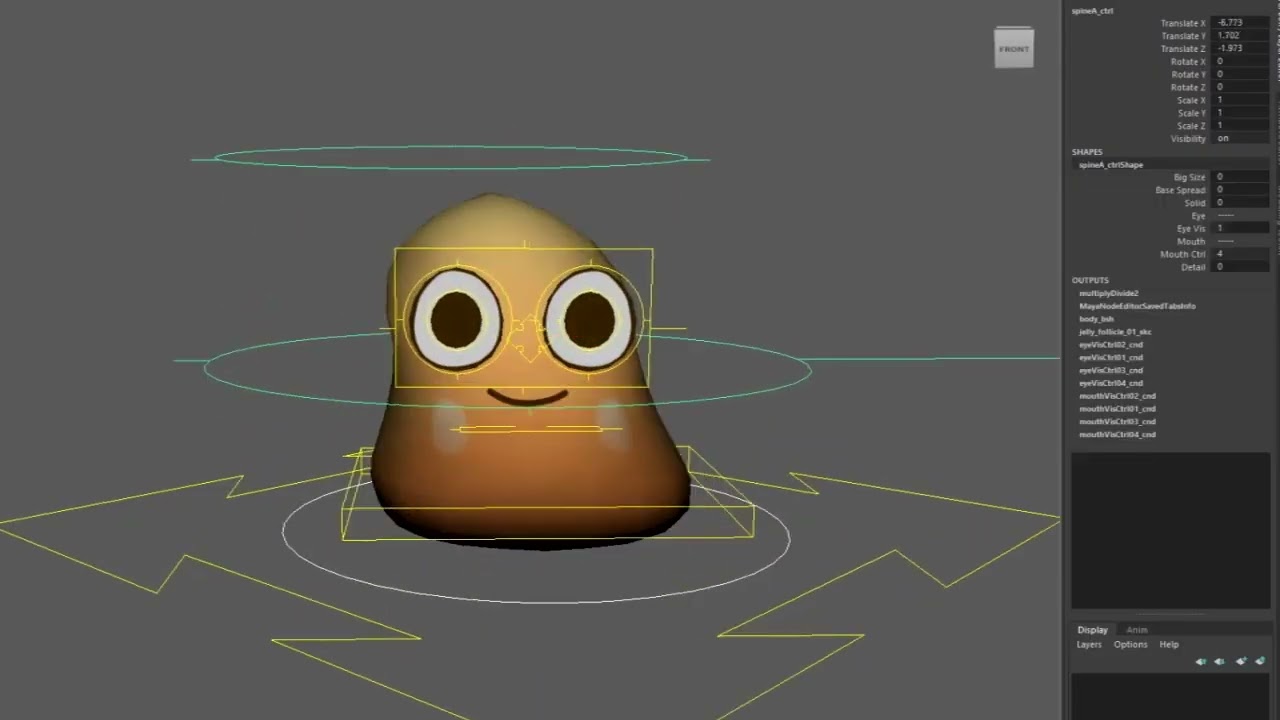
Task: Select the 'Scale Y' attribute label
Action: pyautogui.click(x=1191, y=113)
